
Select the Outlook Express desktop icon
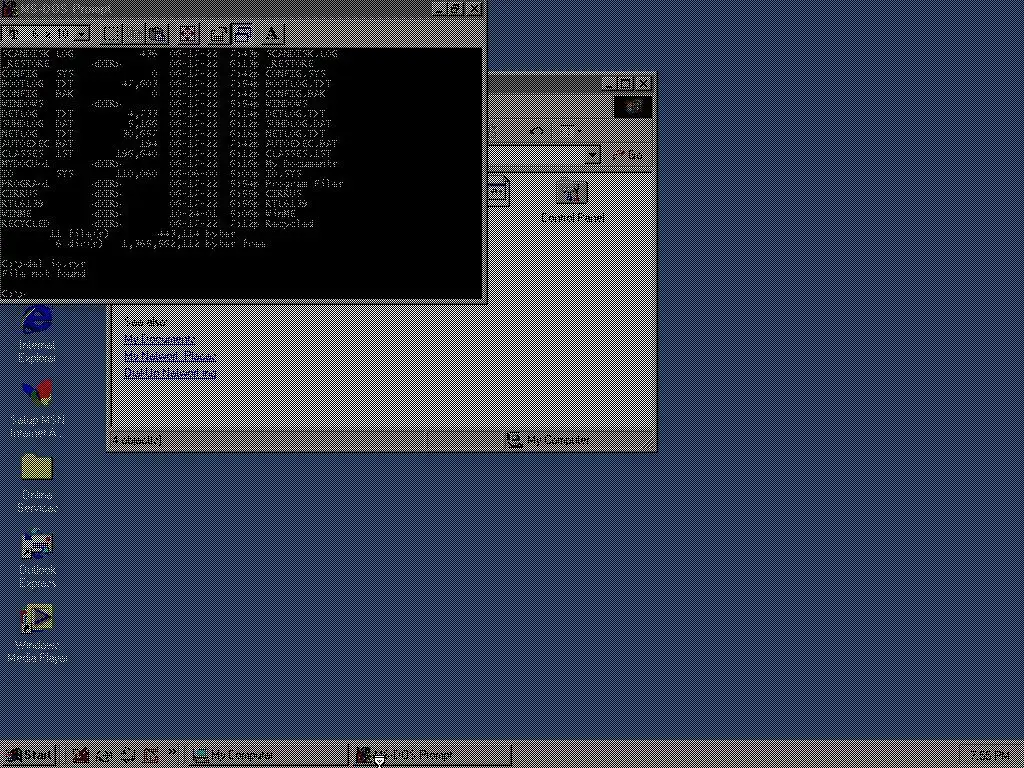pos(37,560)
